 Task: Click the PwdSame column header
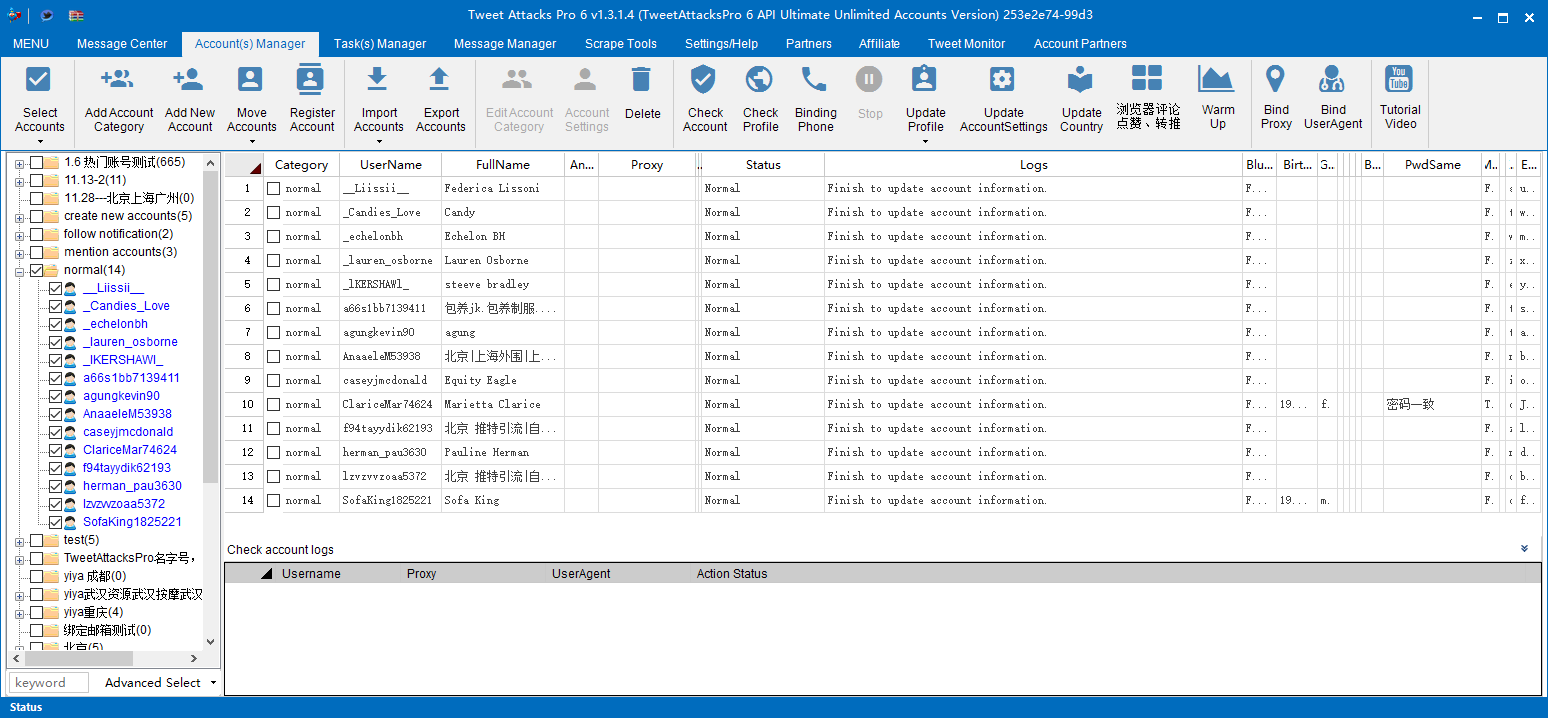[1432, 165]
